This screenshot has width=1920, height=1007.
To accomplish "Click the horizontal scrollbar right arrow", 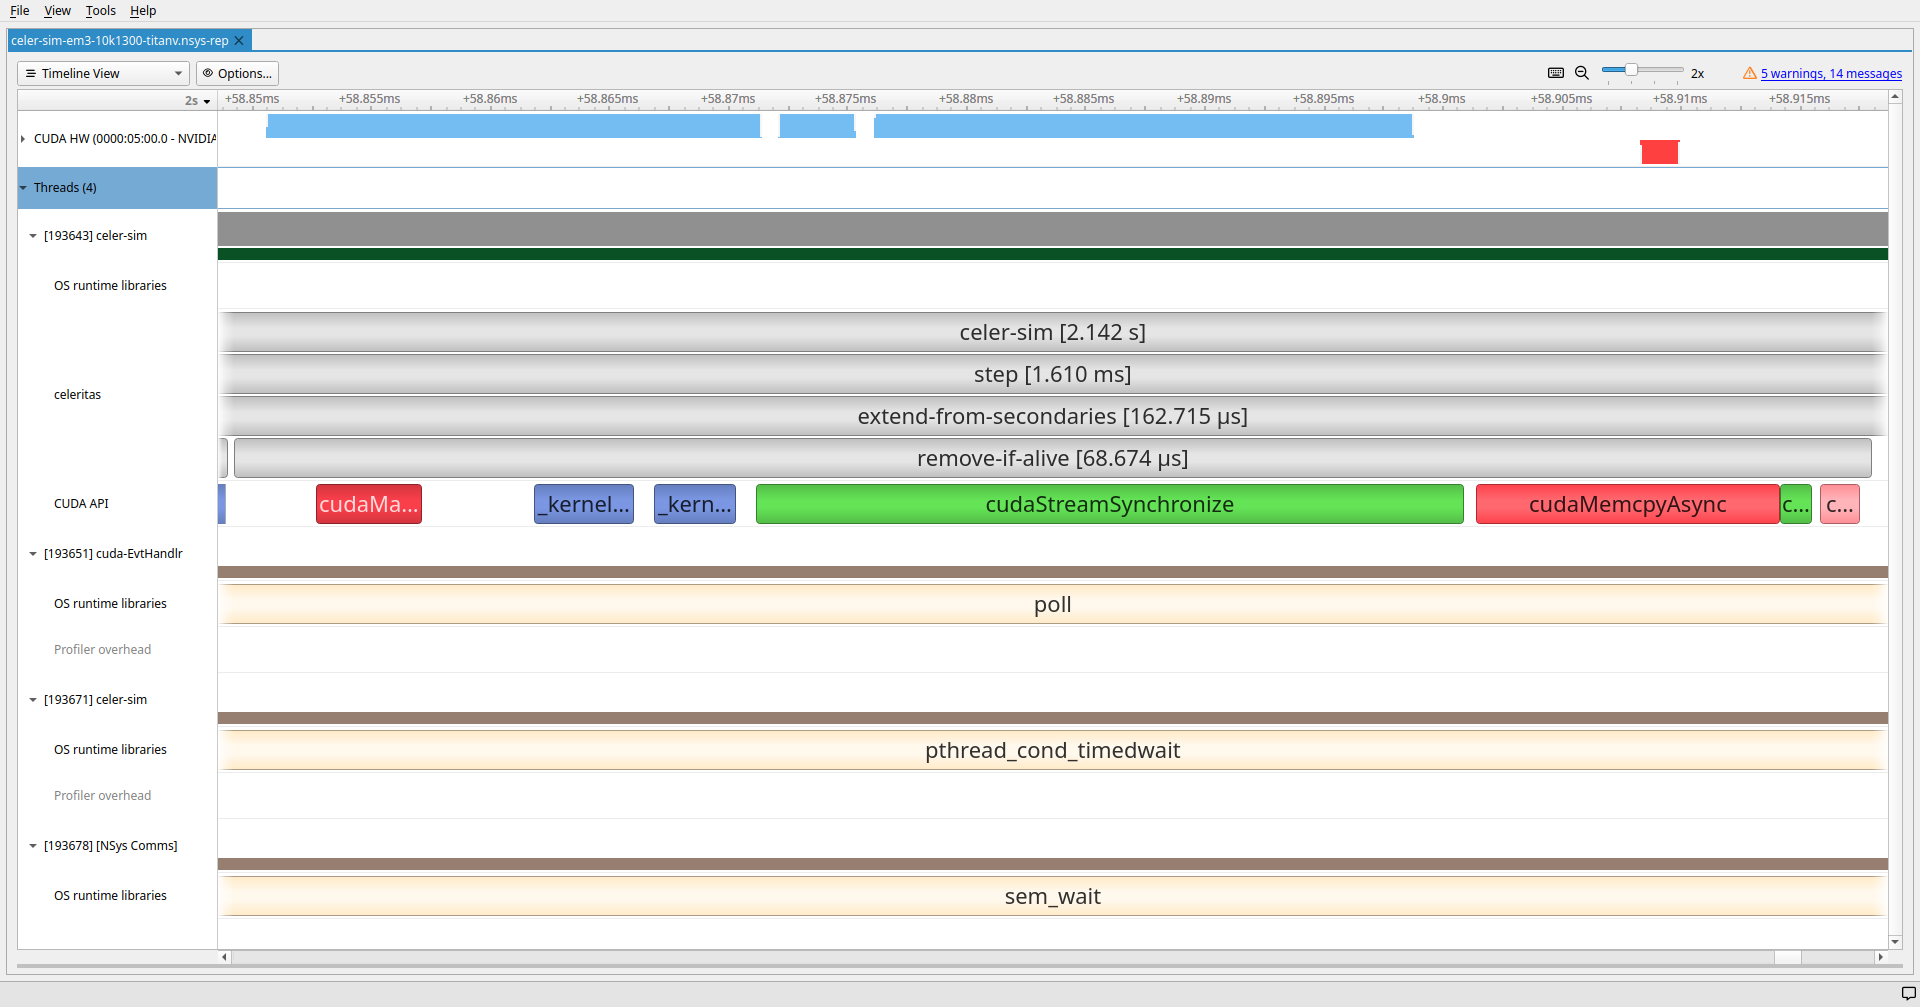I will (1880, 957).
